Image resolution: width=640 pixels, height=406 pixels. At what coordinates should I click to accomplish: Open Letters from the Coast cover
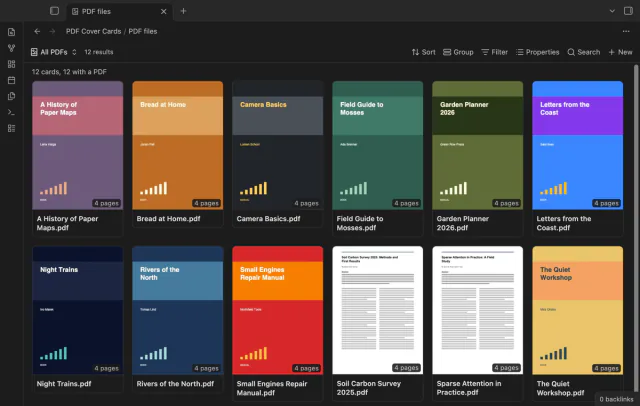(x=578, y=145)
